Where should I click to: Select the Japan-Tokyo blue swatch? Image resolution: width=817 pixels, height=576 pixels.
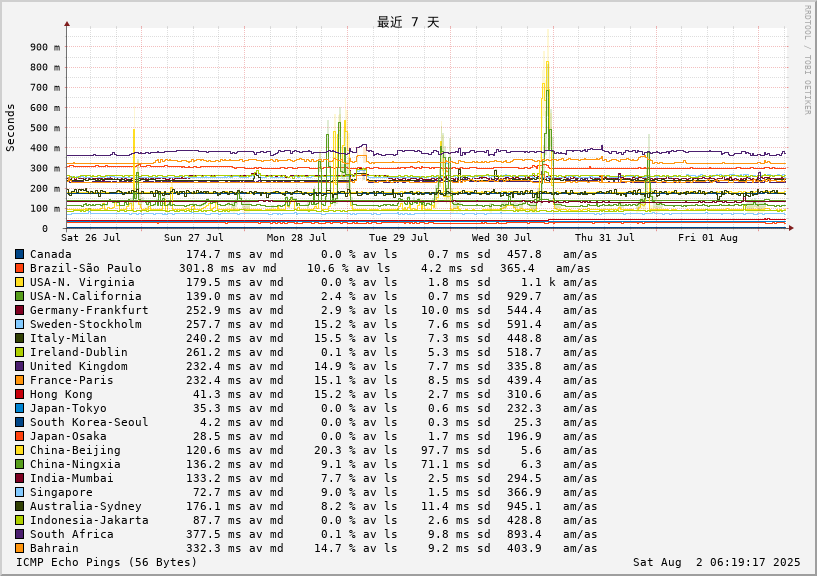(20, 409)
